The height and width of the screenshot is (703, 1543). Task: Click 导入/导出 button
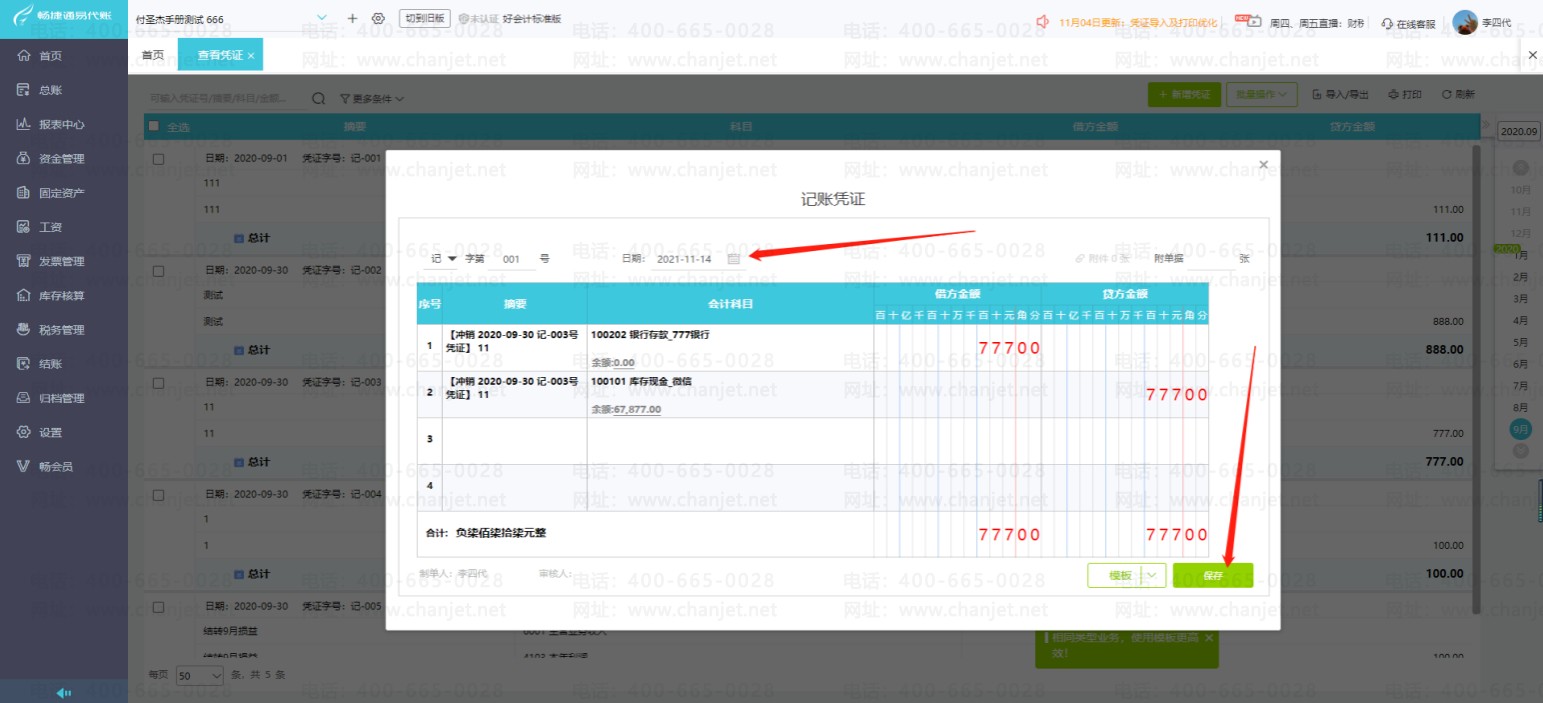(x=1341, y=94)
